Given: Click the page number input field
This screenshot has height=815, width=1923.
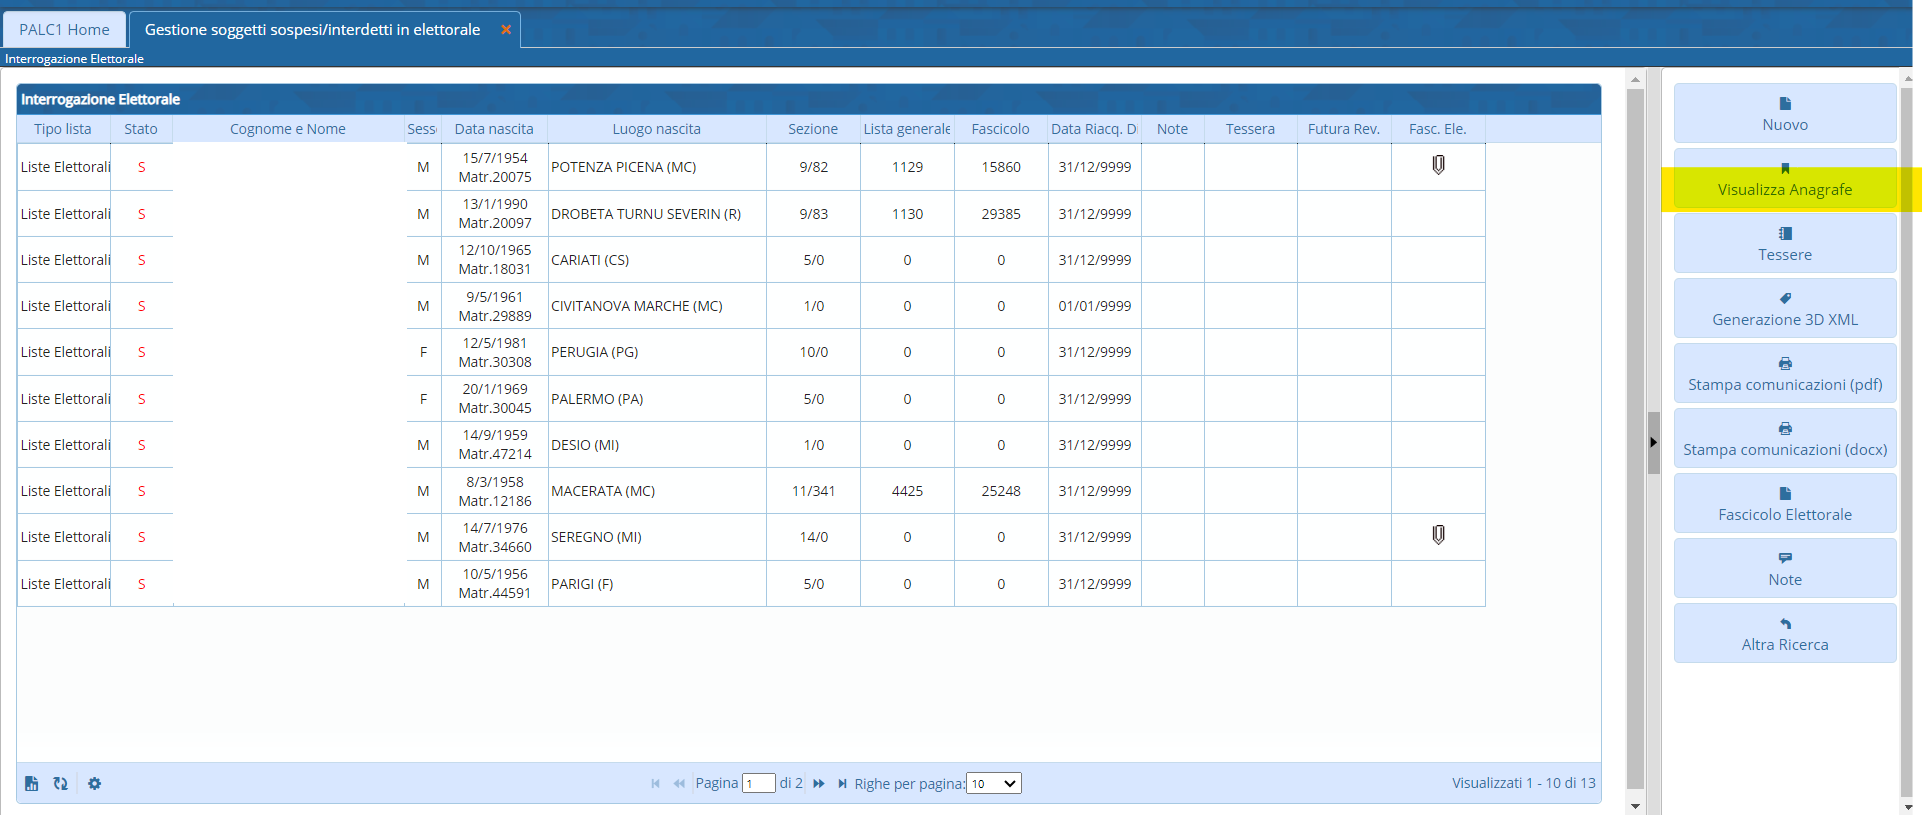Looking at the screenshot, I should click(x=758, y=784).
